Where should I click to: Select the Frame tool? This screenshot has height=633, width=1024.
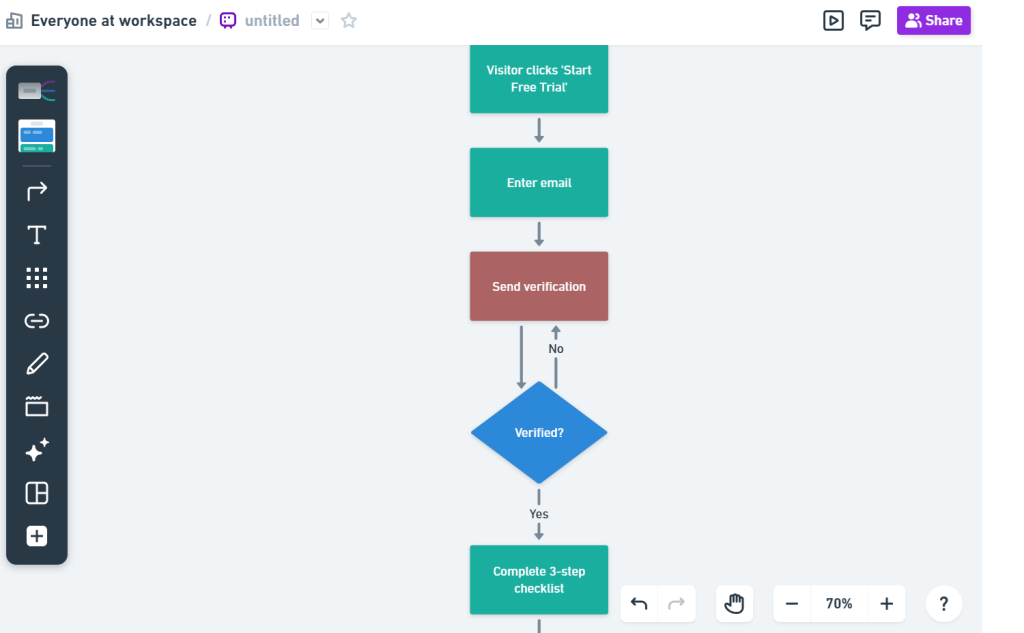tap(37, 406)
